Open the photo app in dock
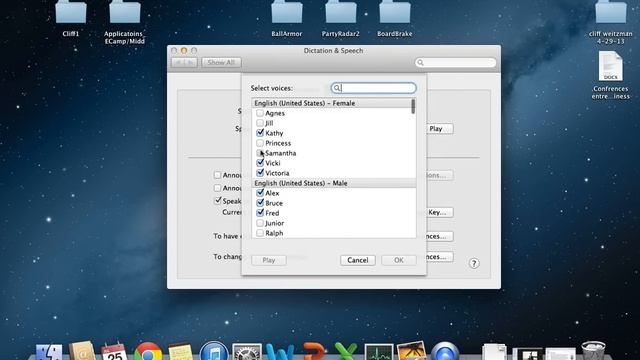 411,351
